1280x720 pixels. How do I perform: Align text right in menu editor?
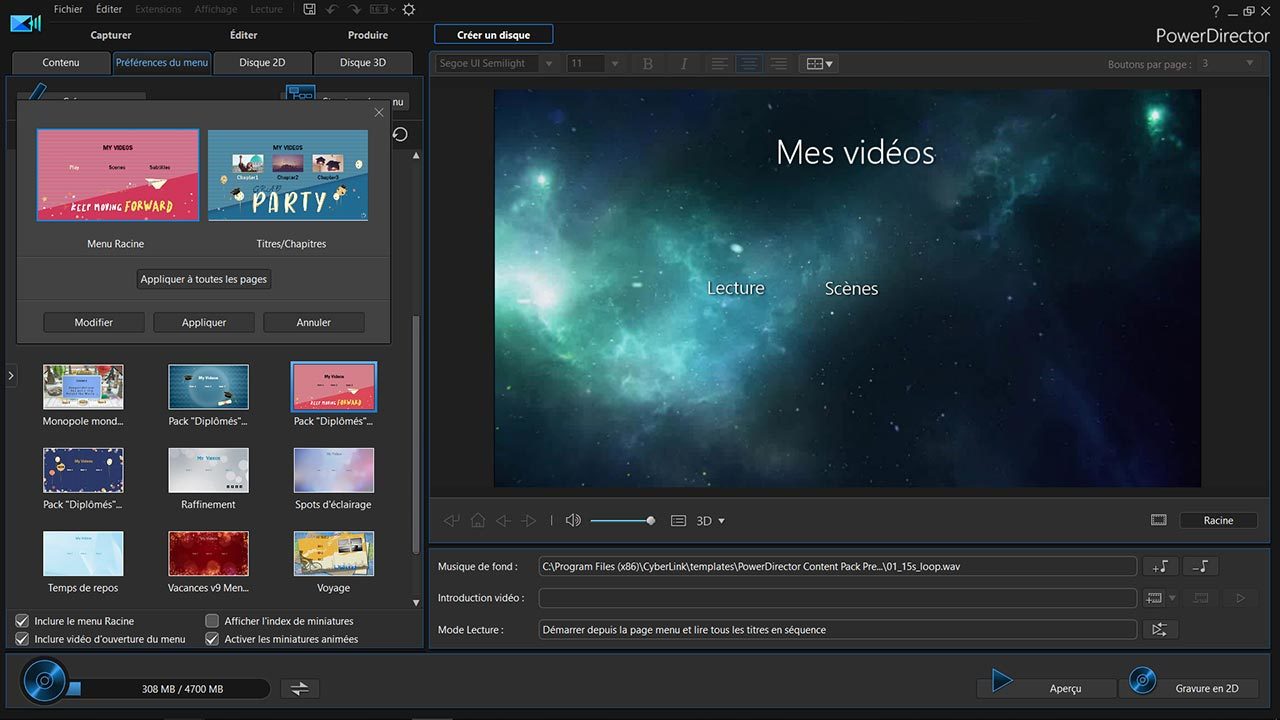(x=778, y=63)
